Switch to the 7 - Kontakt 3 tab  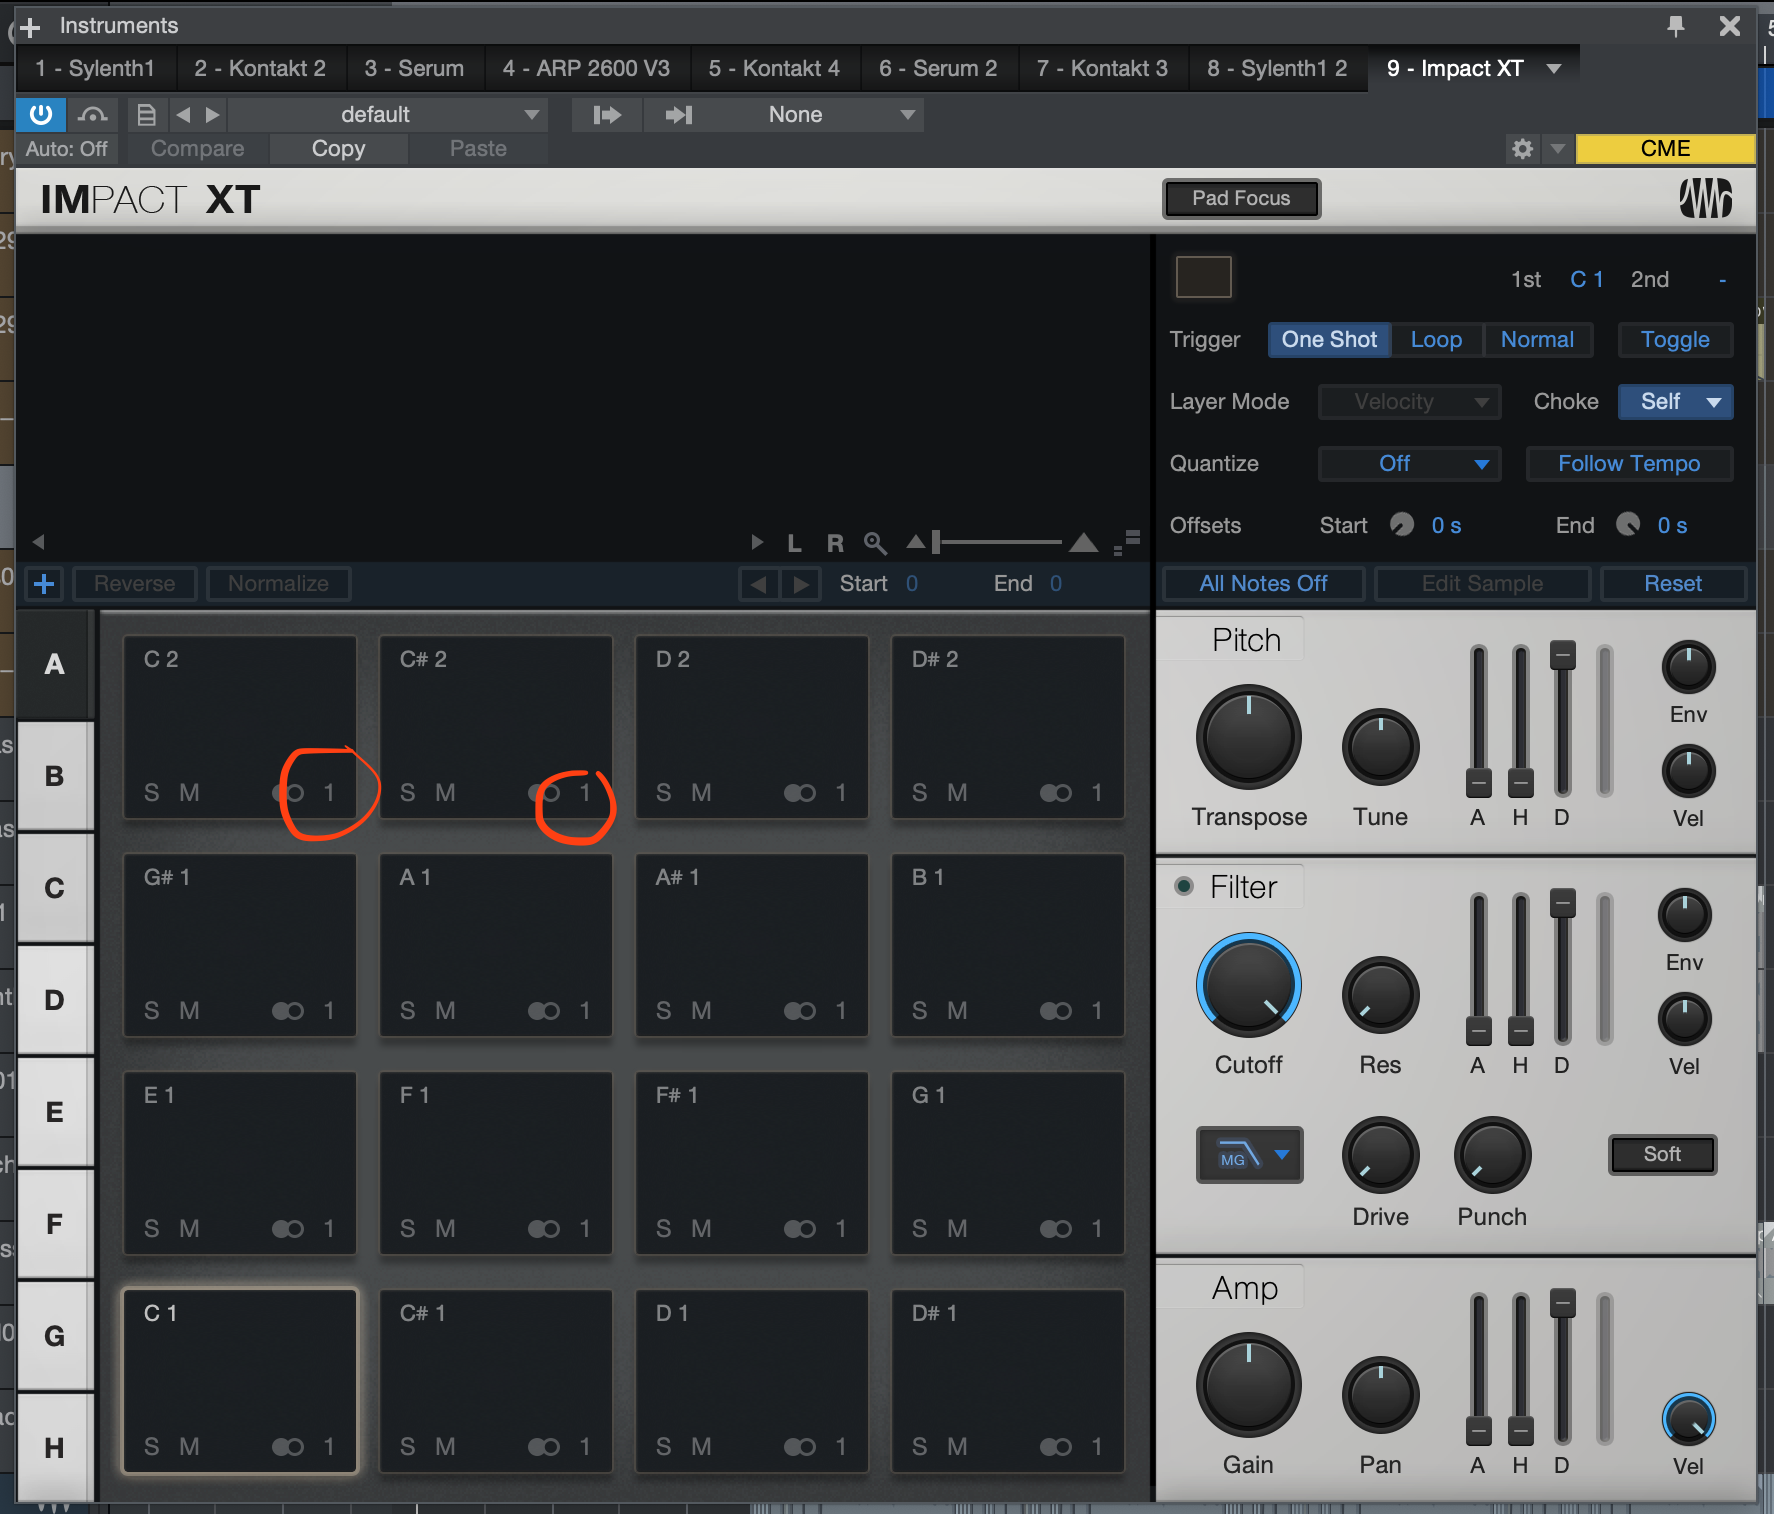tap(1102, 69)
